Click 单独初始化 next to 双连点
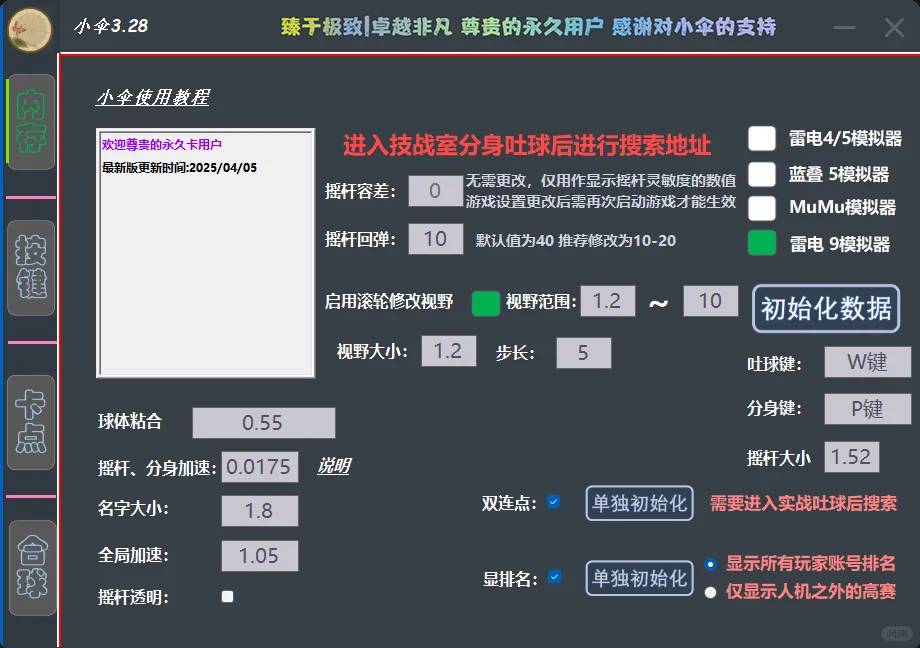Screen dimensions: 920x648 pos(639,504)
